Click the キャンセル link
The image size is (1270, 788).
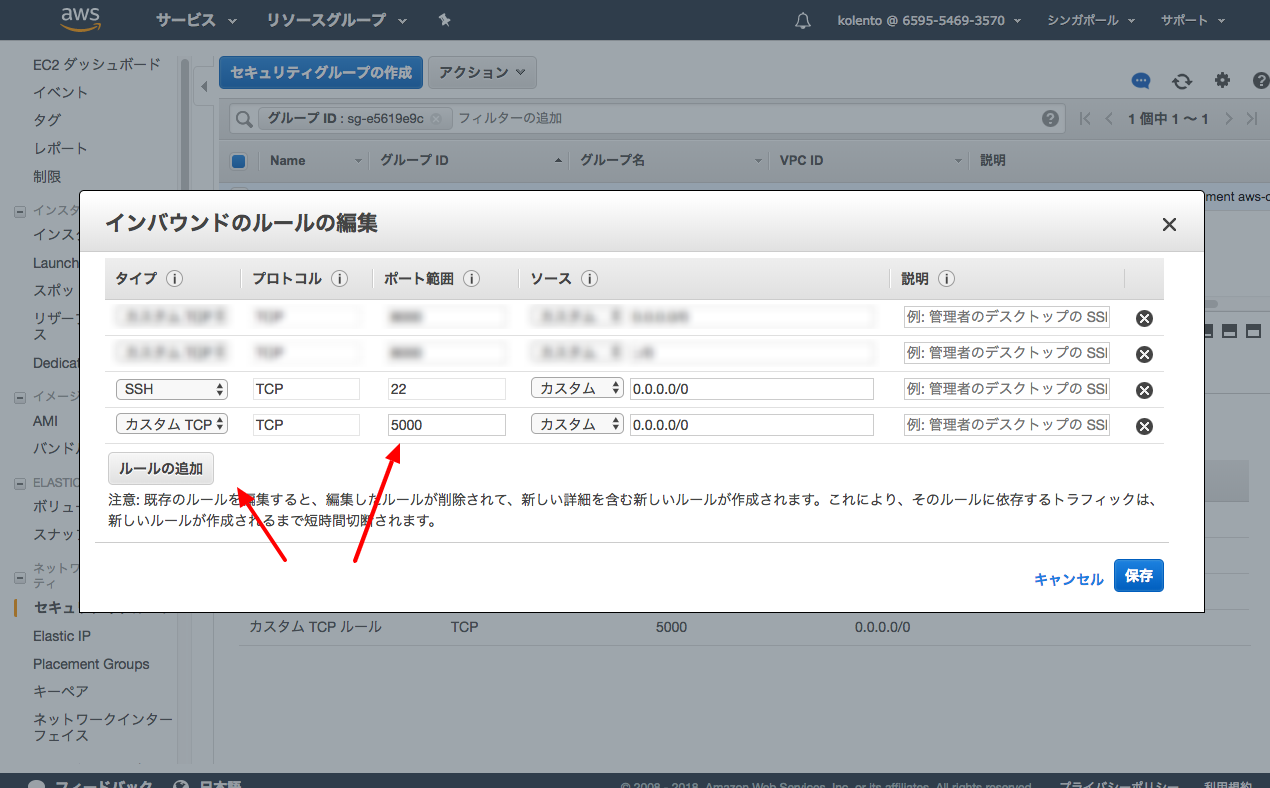click(1068, 578)
